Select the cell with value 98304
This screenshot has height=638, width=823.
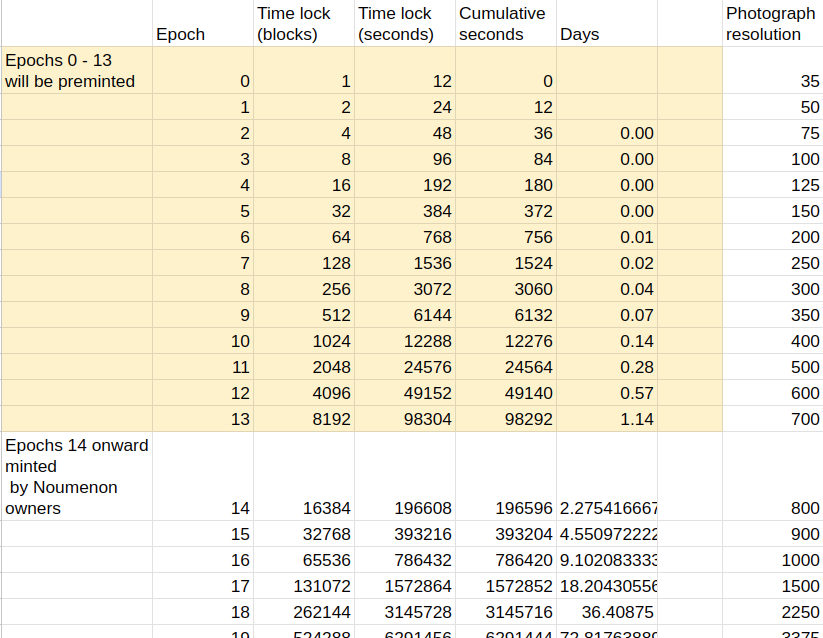404,419
